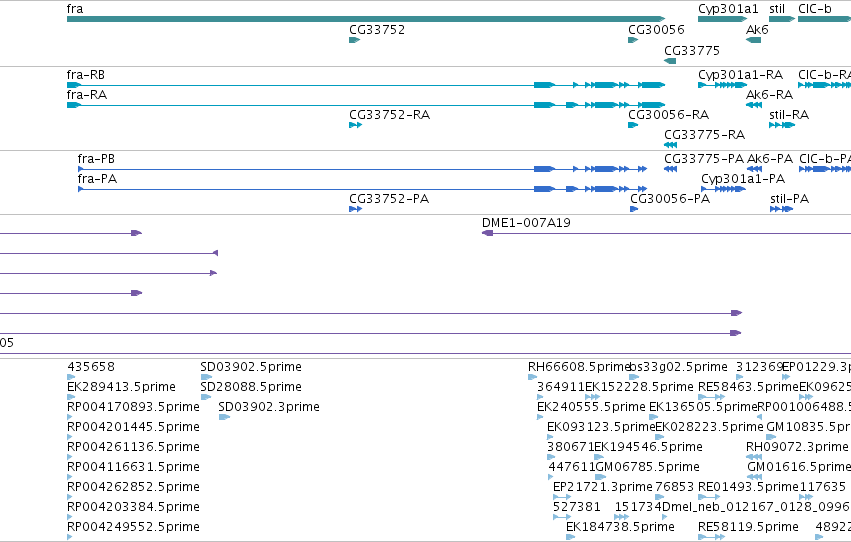Select the 435658 feature label
Screen dimensions: 851x542
(x=91, y=367)
